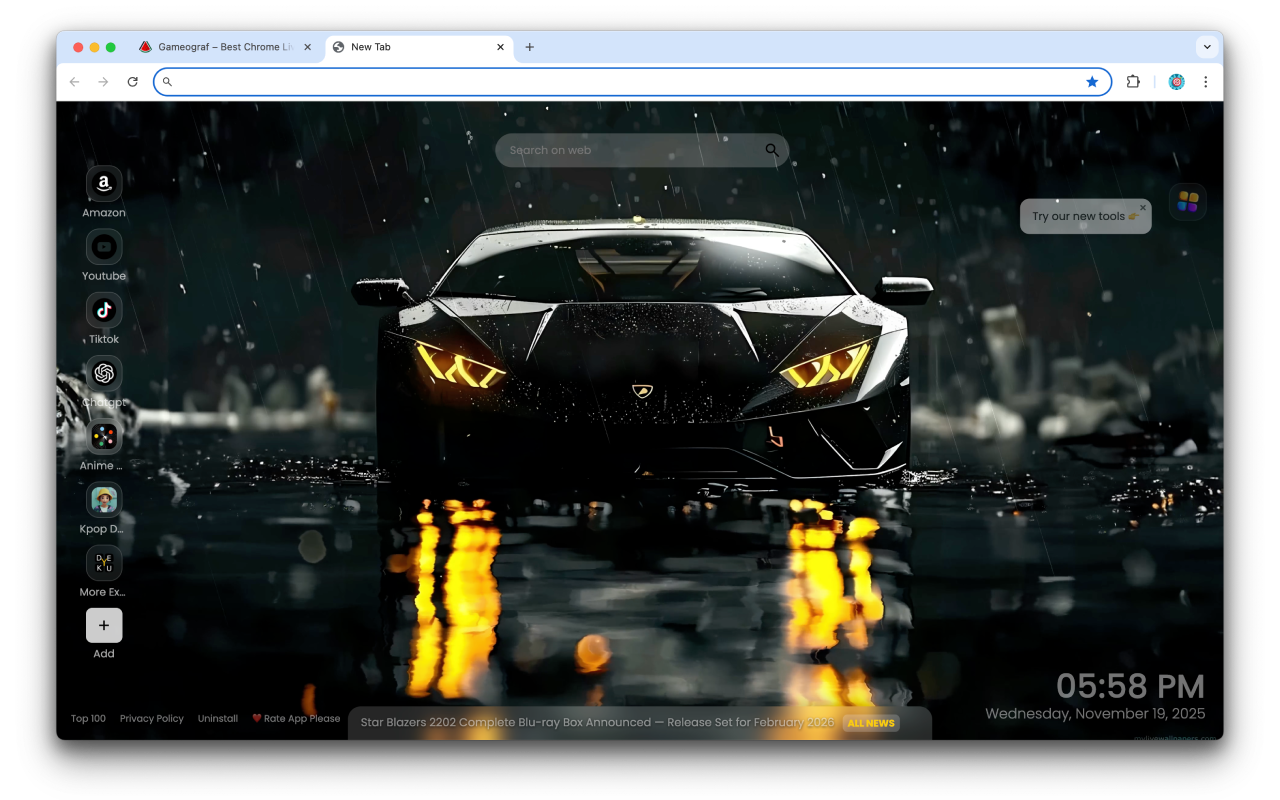Screen dimensions: 1280x800
Task: Open the Youtube shortcut icon
Action: [104, 247]
